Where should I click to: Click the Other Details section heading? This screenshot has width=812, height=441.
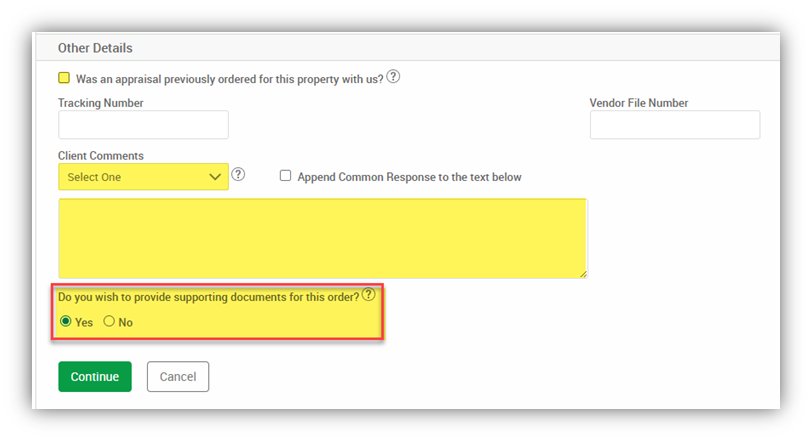[95, 48]
